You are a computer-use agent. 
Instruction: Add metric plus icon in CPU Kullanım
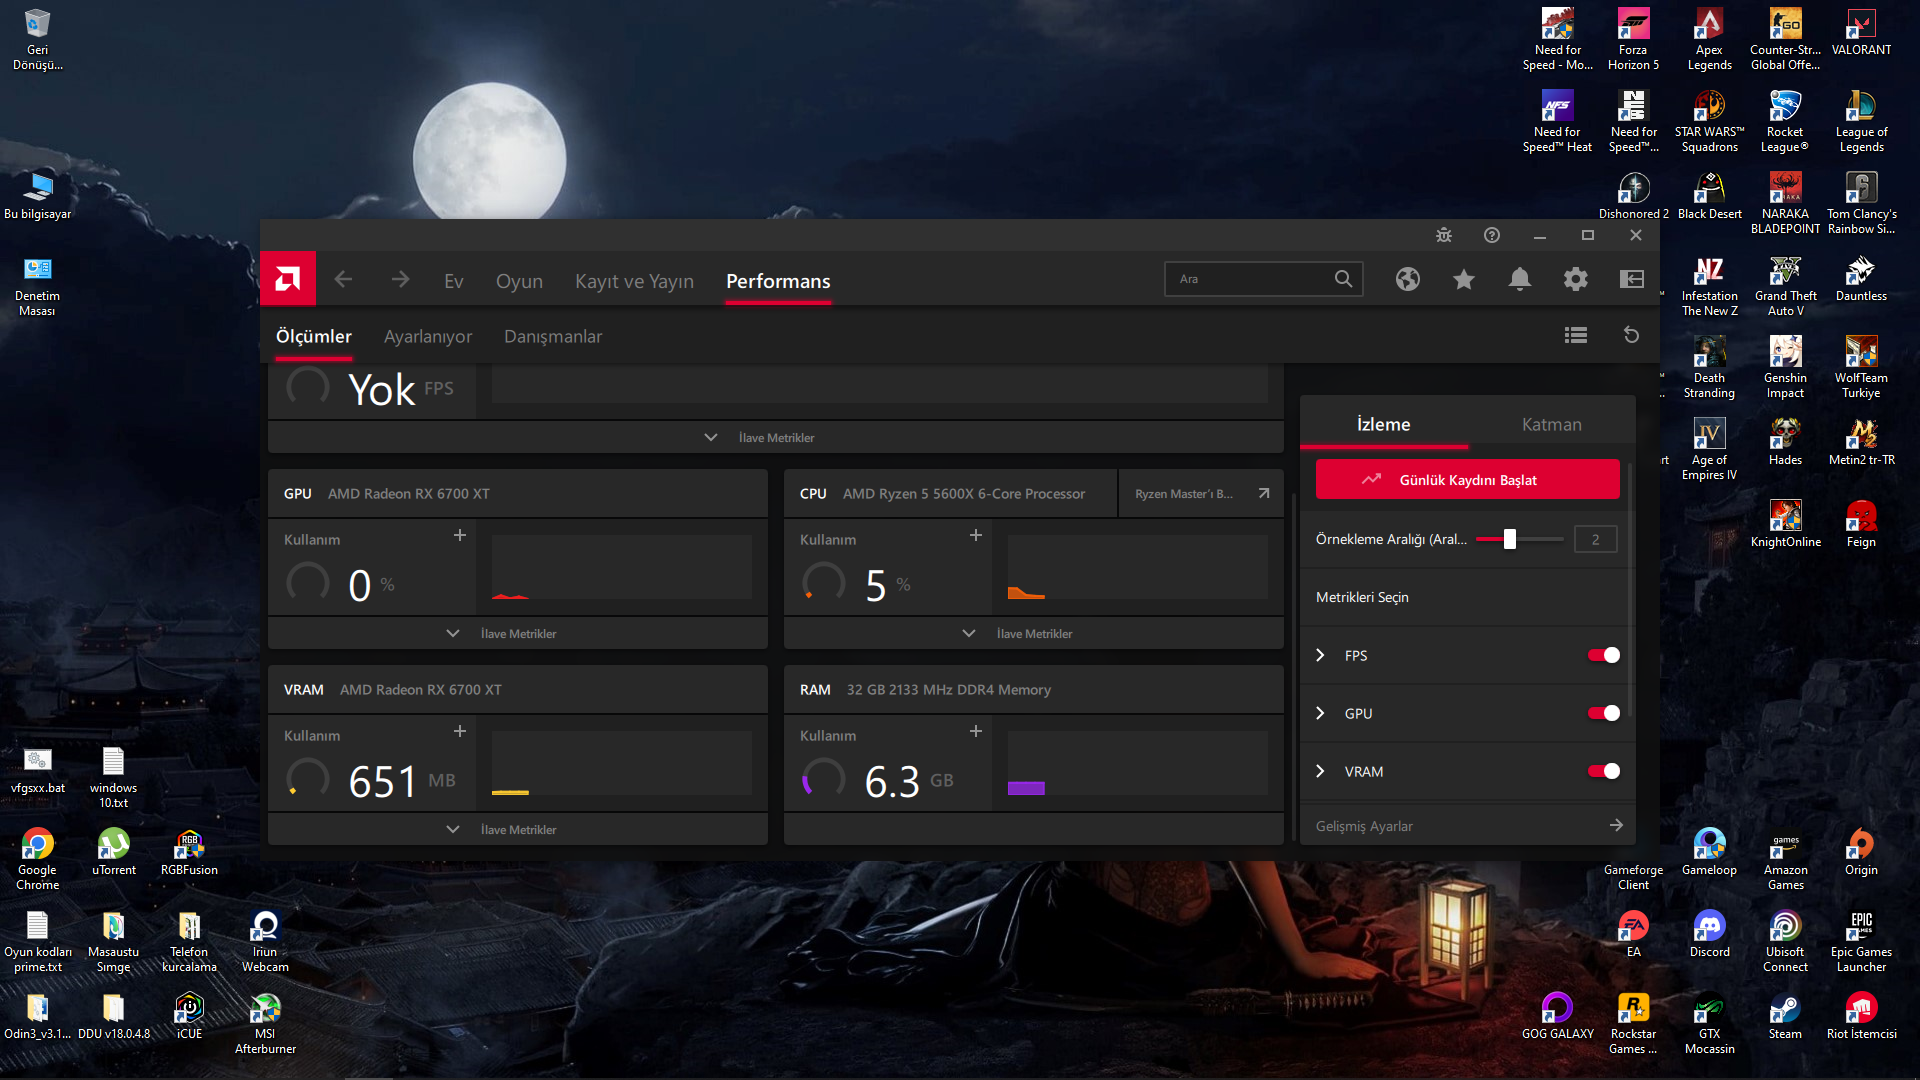pos(976,535)
